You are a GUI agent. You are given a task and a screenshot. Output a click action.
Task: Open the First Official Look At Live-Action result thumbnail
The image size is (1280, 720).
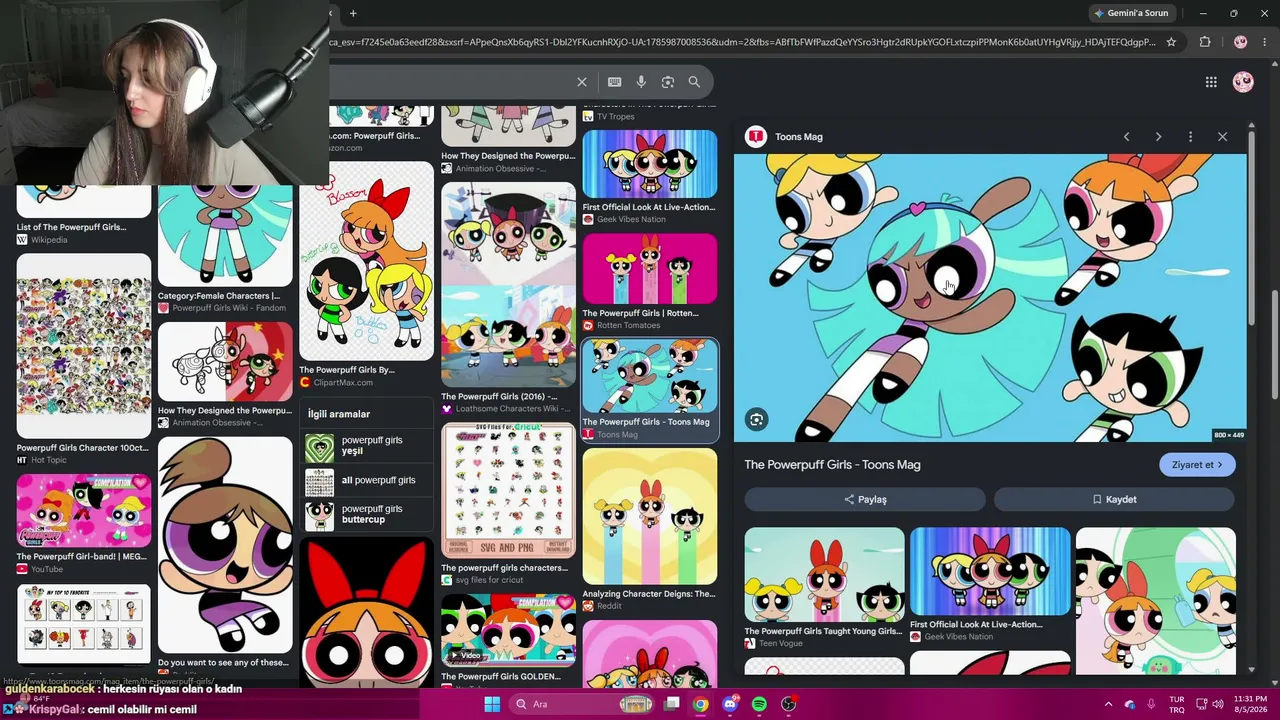tap(650, 164)
